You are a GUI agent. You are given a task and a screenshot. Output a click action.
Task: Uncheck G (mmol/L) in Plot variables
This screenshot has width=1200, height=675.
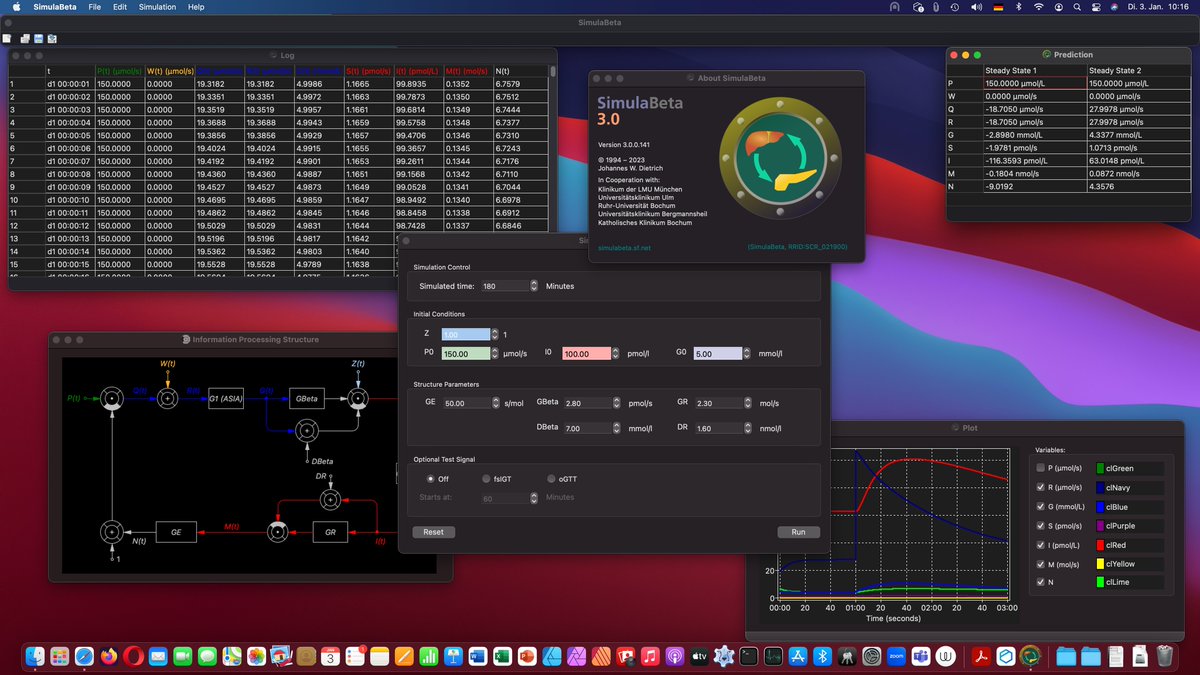coord(1043,506)
